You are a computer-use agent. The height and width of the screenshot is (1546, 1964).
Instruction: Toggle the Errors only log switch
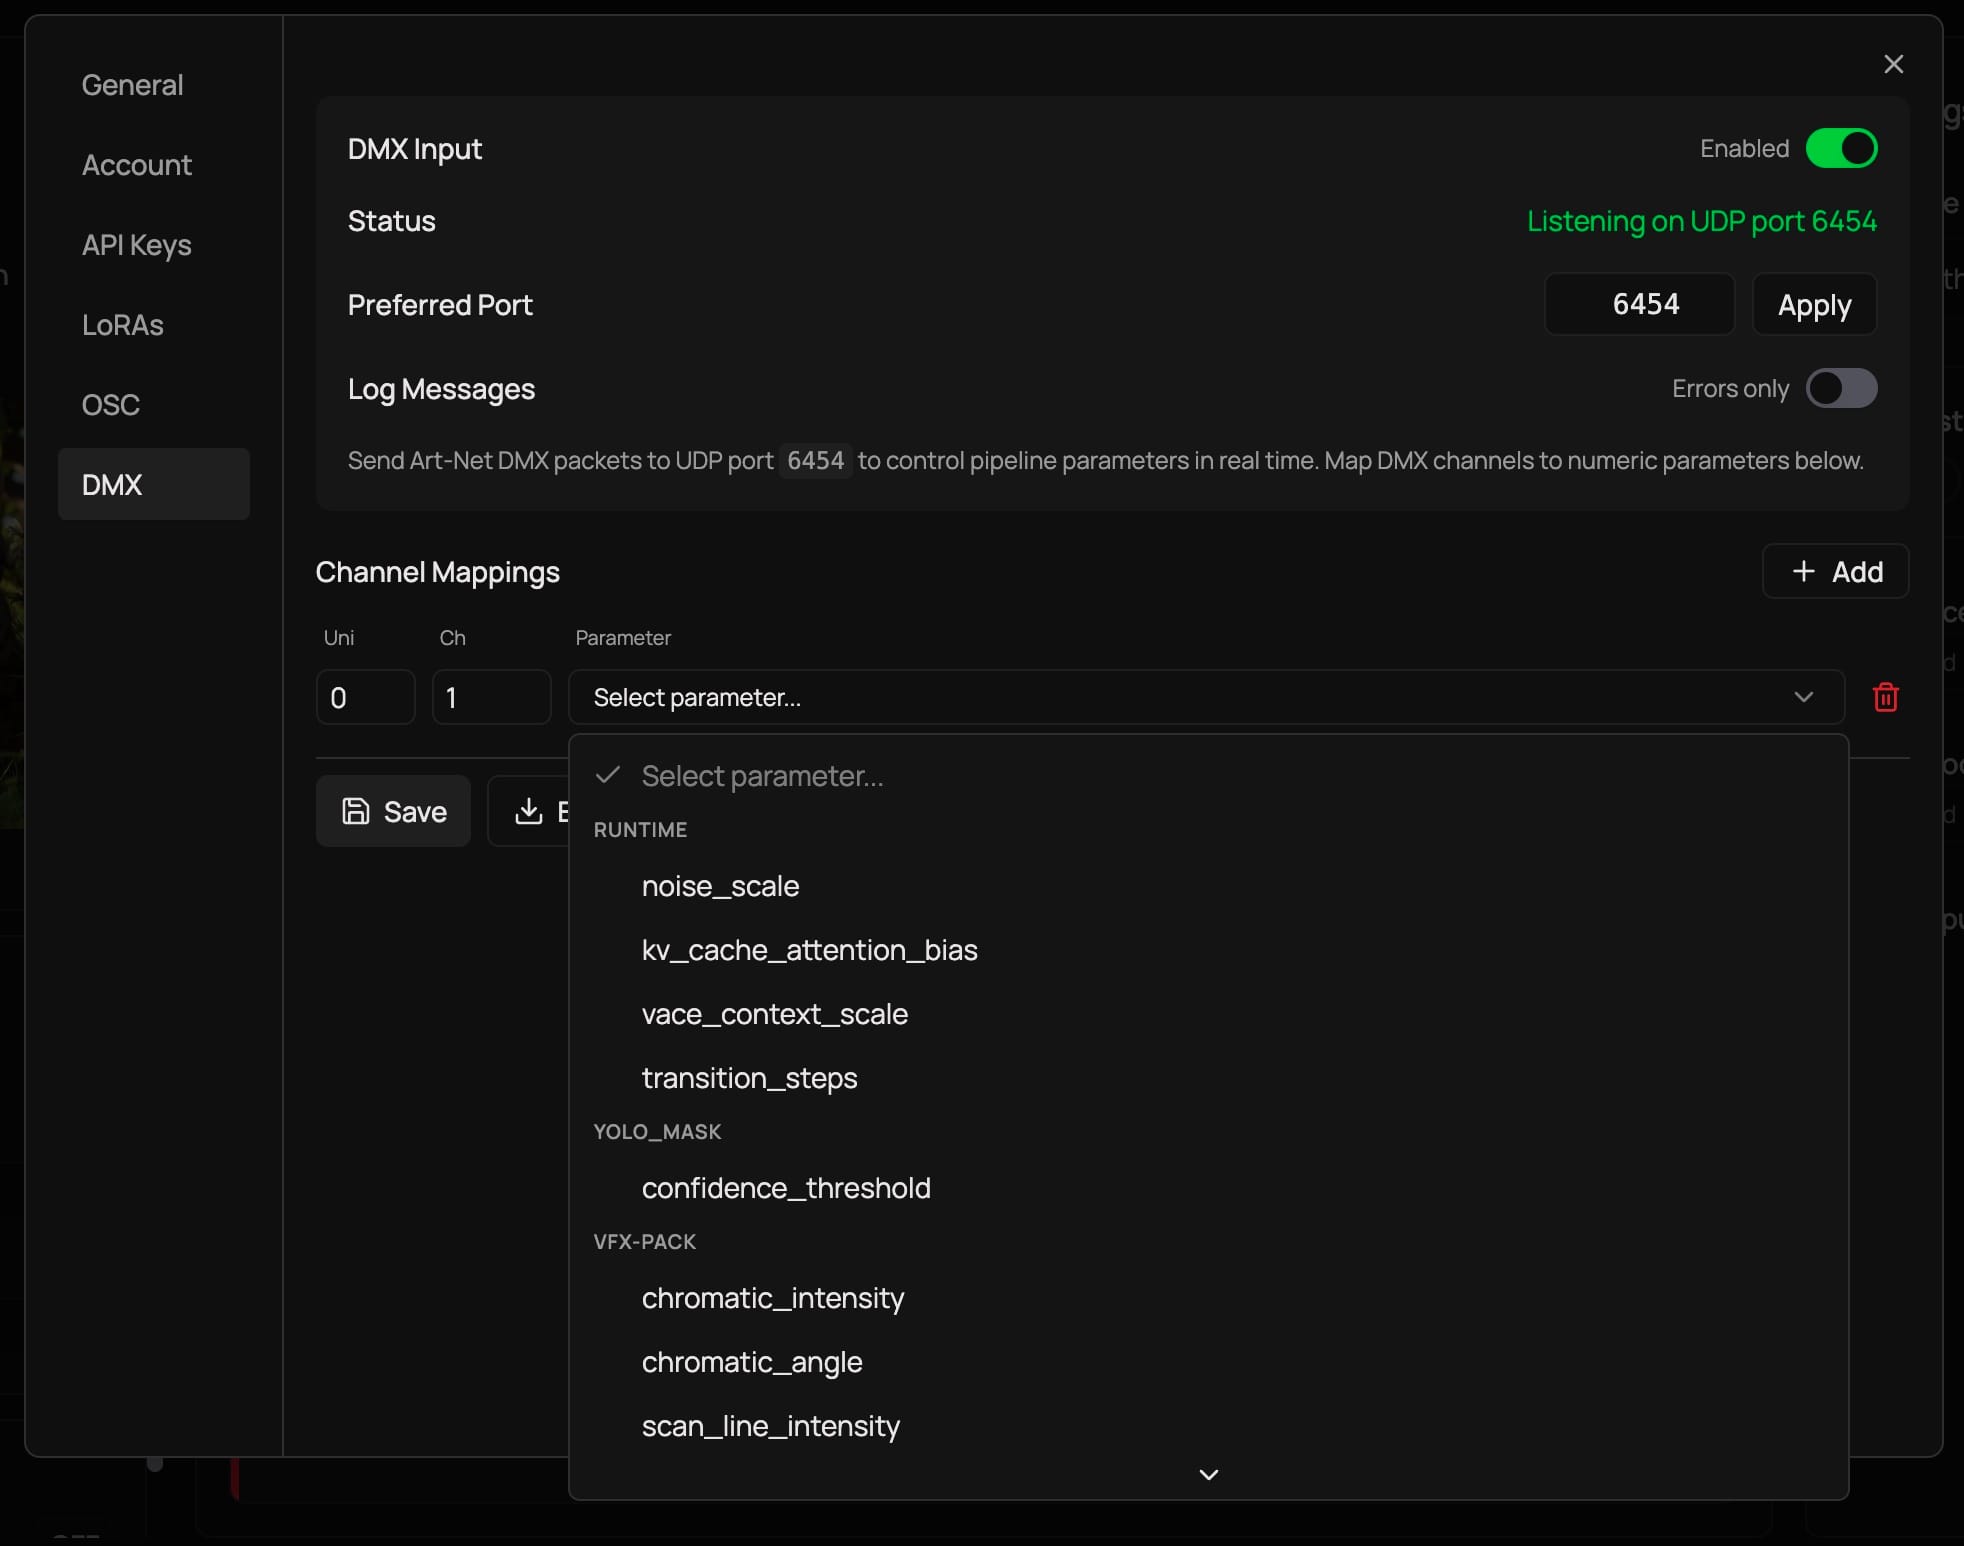click(1841, 388)
